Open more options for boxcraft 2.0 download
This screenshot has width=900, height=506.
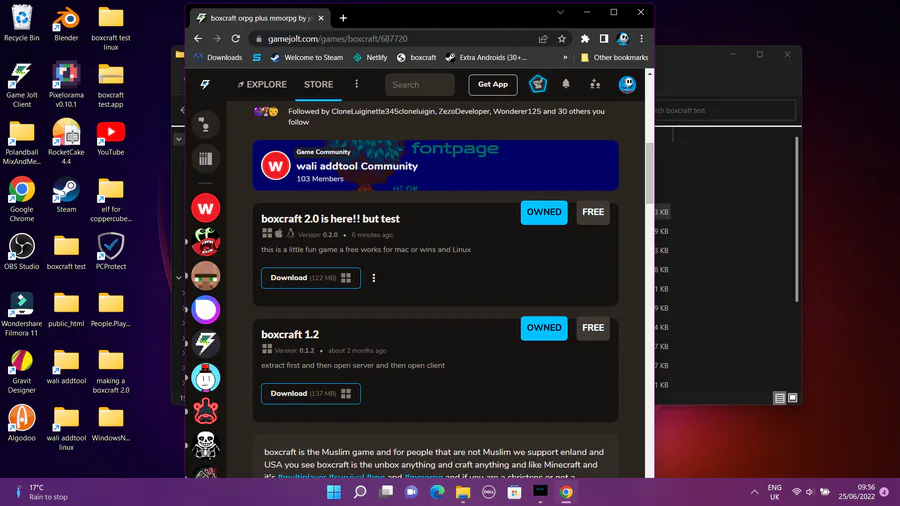[x=374, y=278]
